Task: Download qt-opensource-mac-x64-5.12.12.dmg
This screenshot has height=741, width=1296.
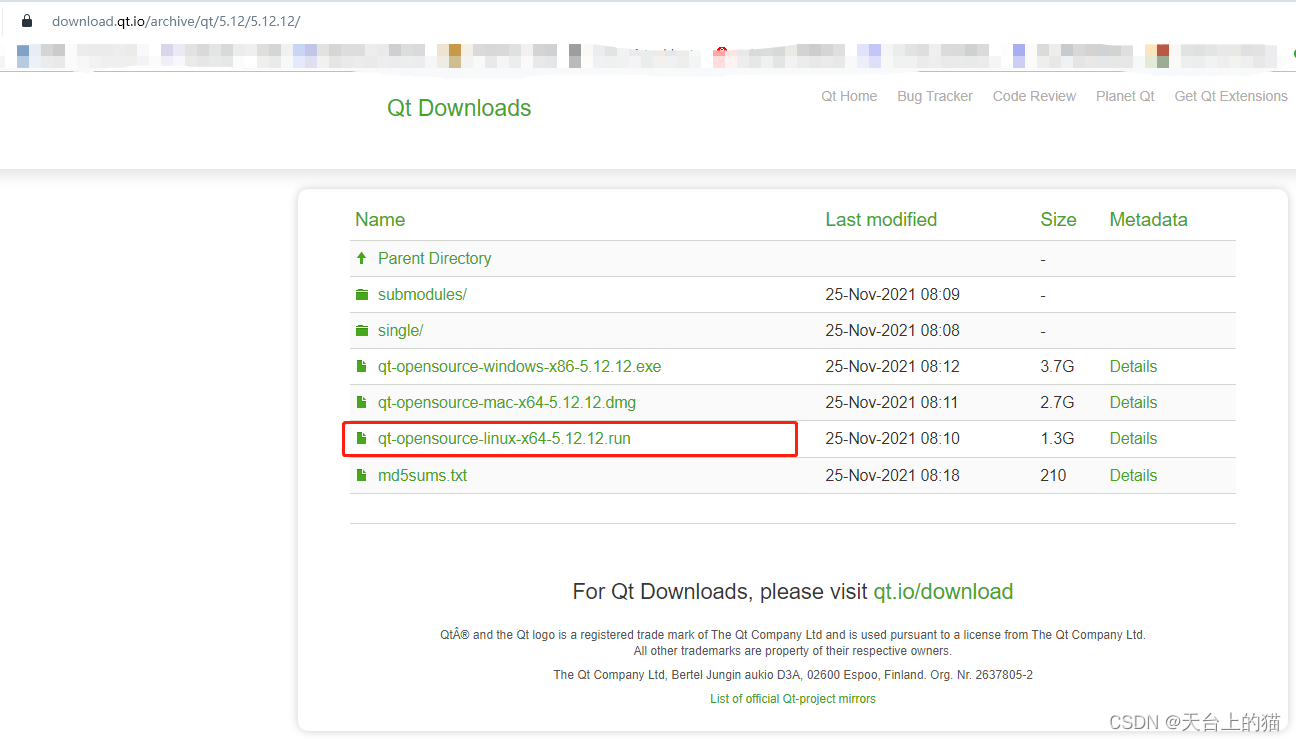Action: click(x=507, y=402)
